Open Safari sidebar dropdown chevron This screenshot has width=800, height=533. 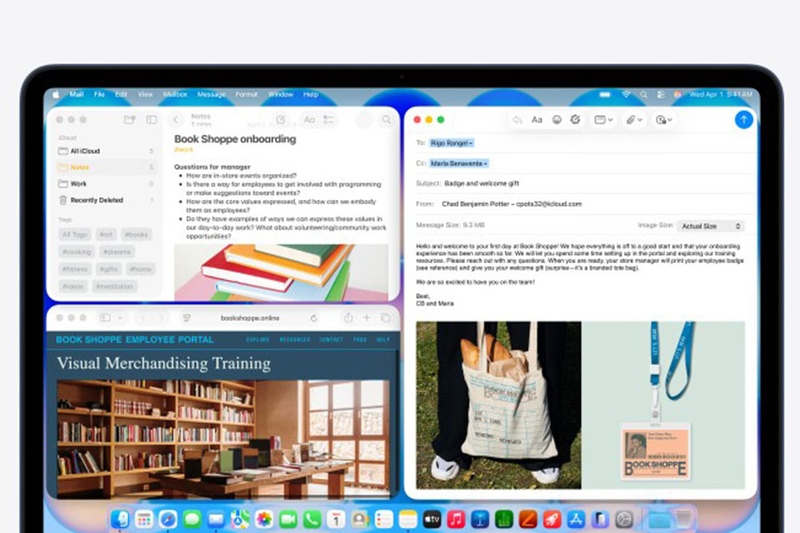(120, 318)
